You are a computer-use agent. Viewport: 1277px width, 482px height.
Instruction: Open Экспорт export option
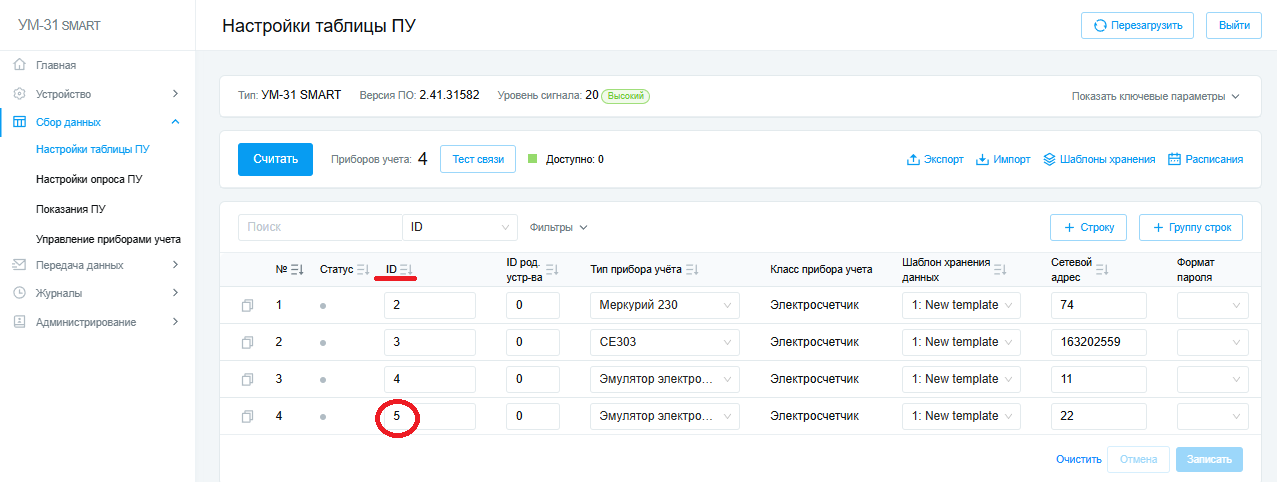[935, 159]
